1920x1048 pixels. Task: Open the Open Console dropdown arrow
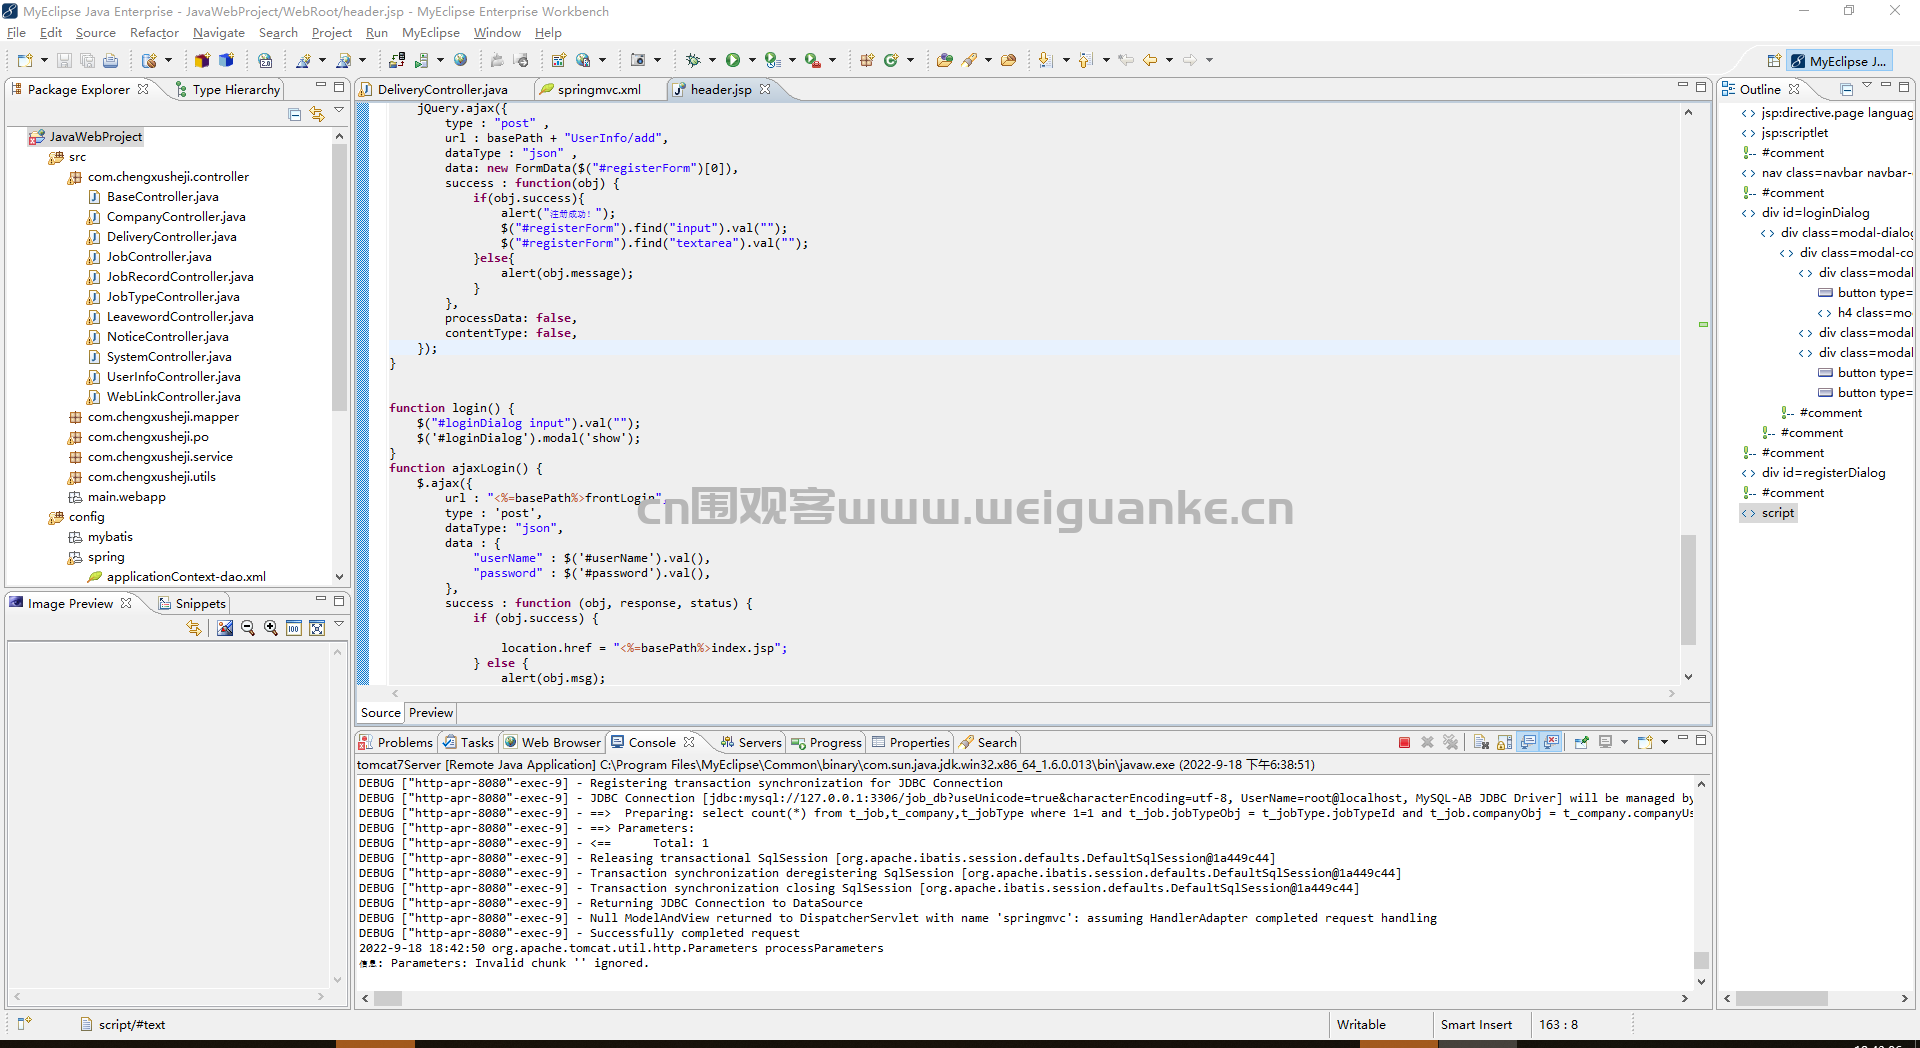coord(1664,742)
